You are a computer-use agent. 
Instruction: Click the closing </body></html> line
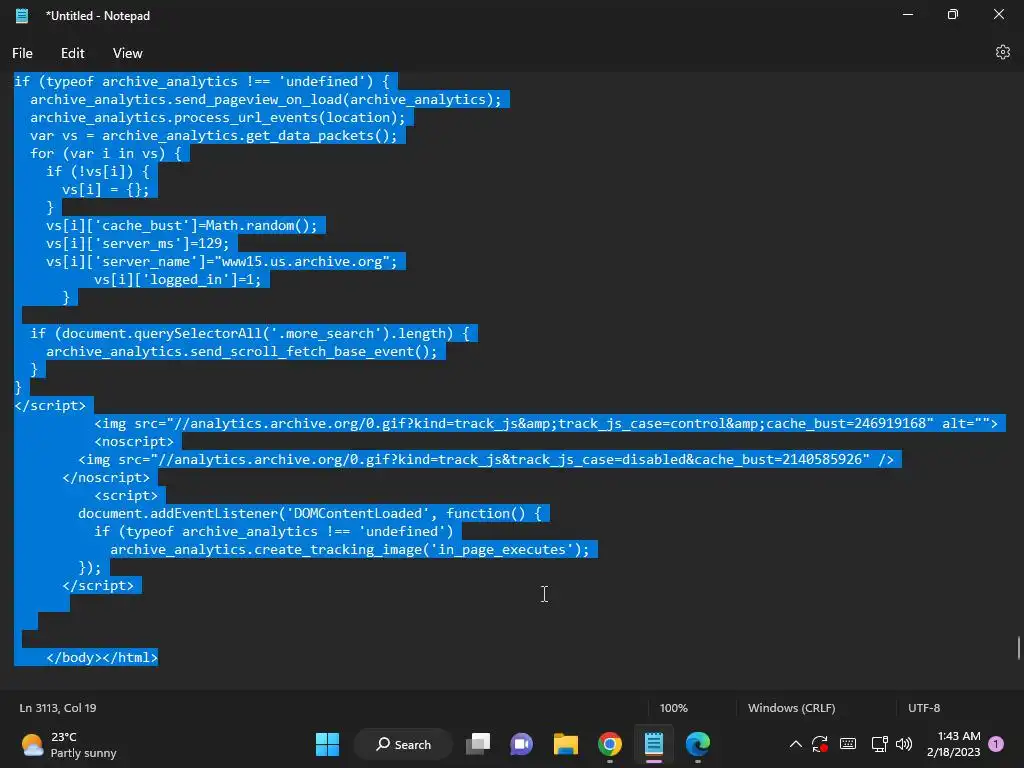(102, 657)
